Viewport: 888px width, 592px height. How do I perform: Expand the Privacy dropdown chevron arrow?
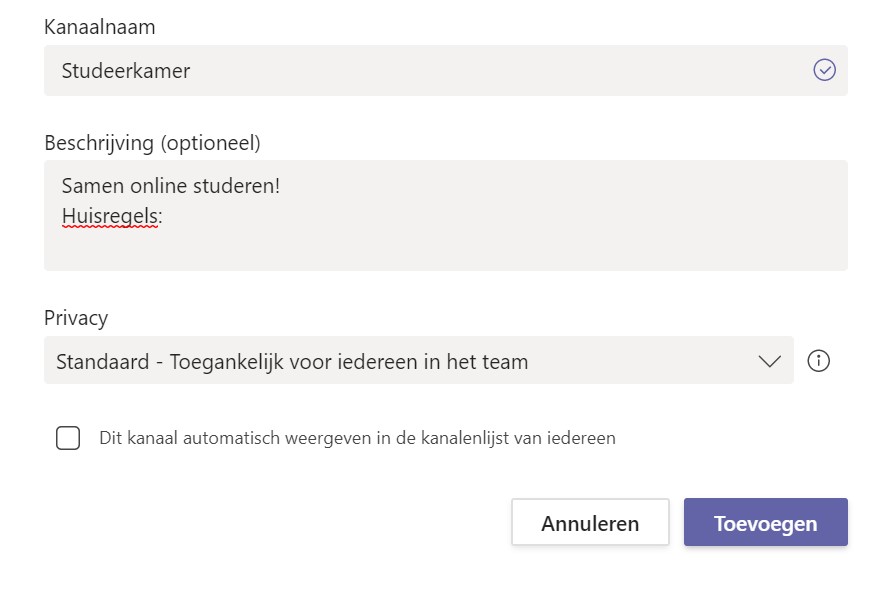pyautogui.click(x=769, y=361)
